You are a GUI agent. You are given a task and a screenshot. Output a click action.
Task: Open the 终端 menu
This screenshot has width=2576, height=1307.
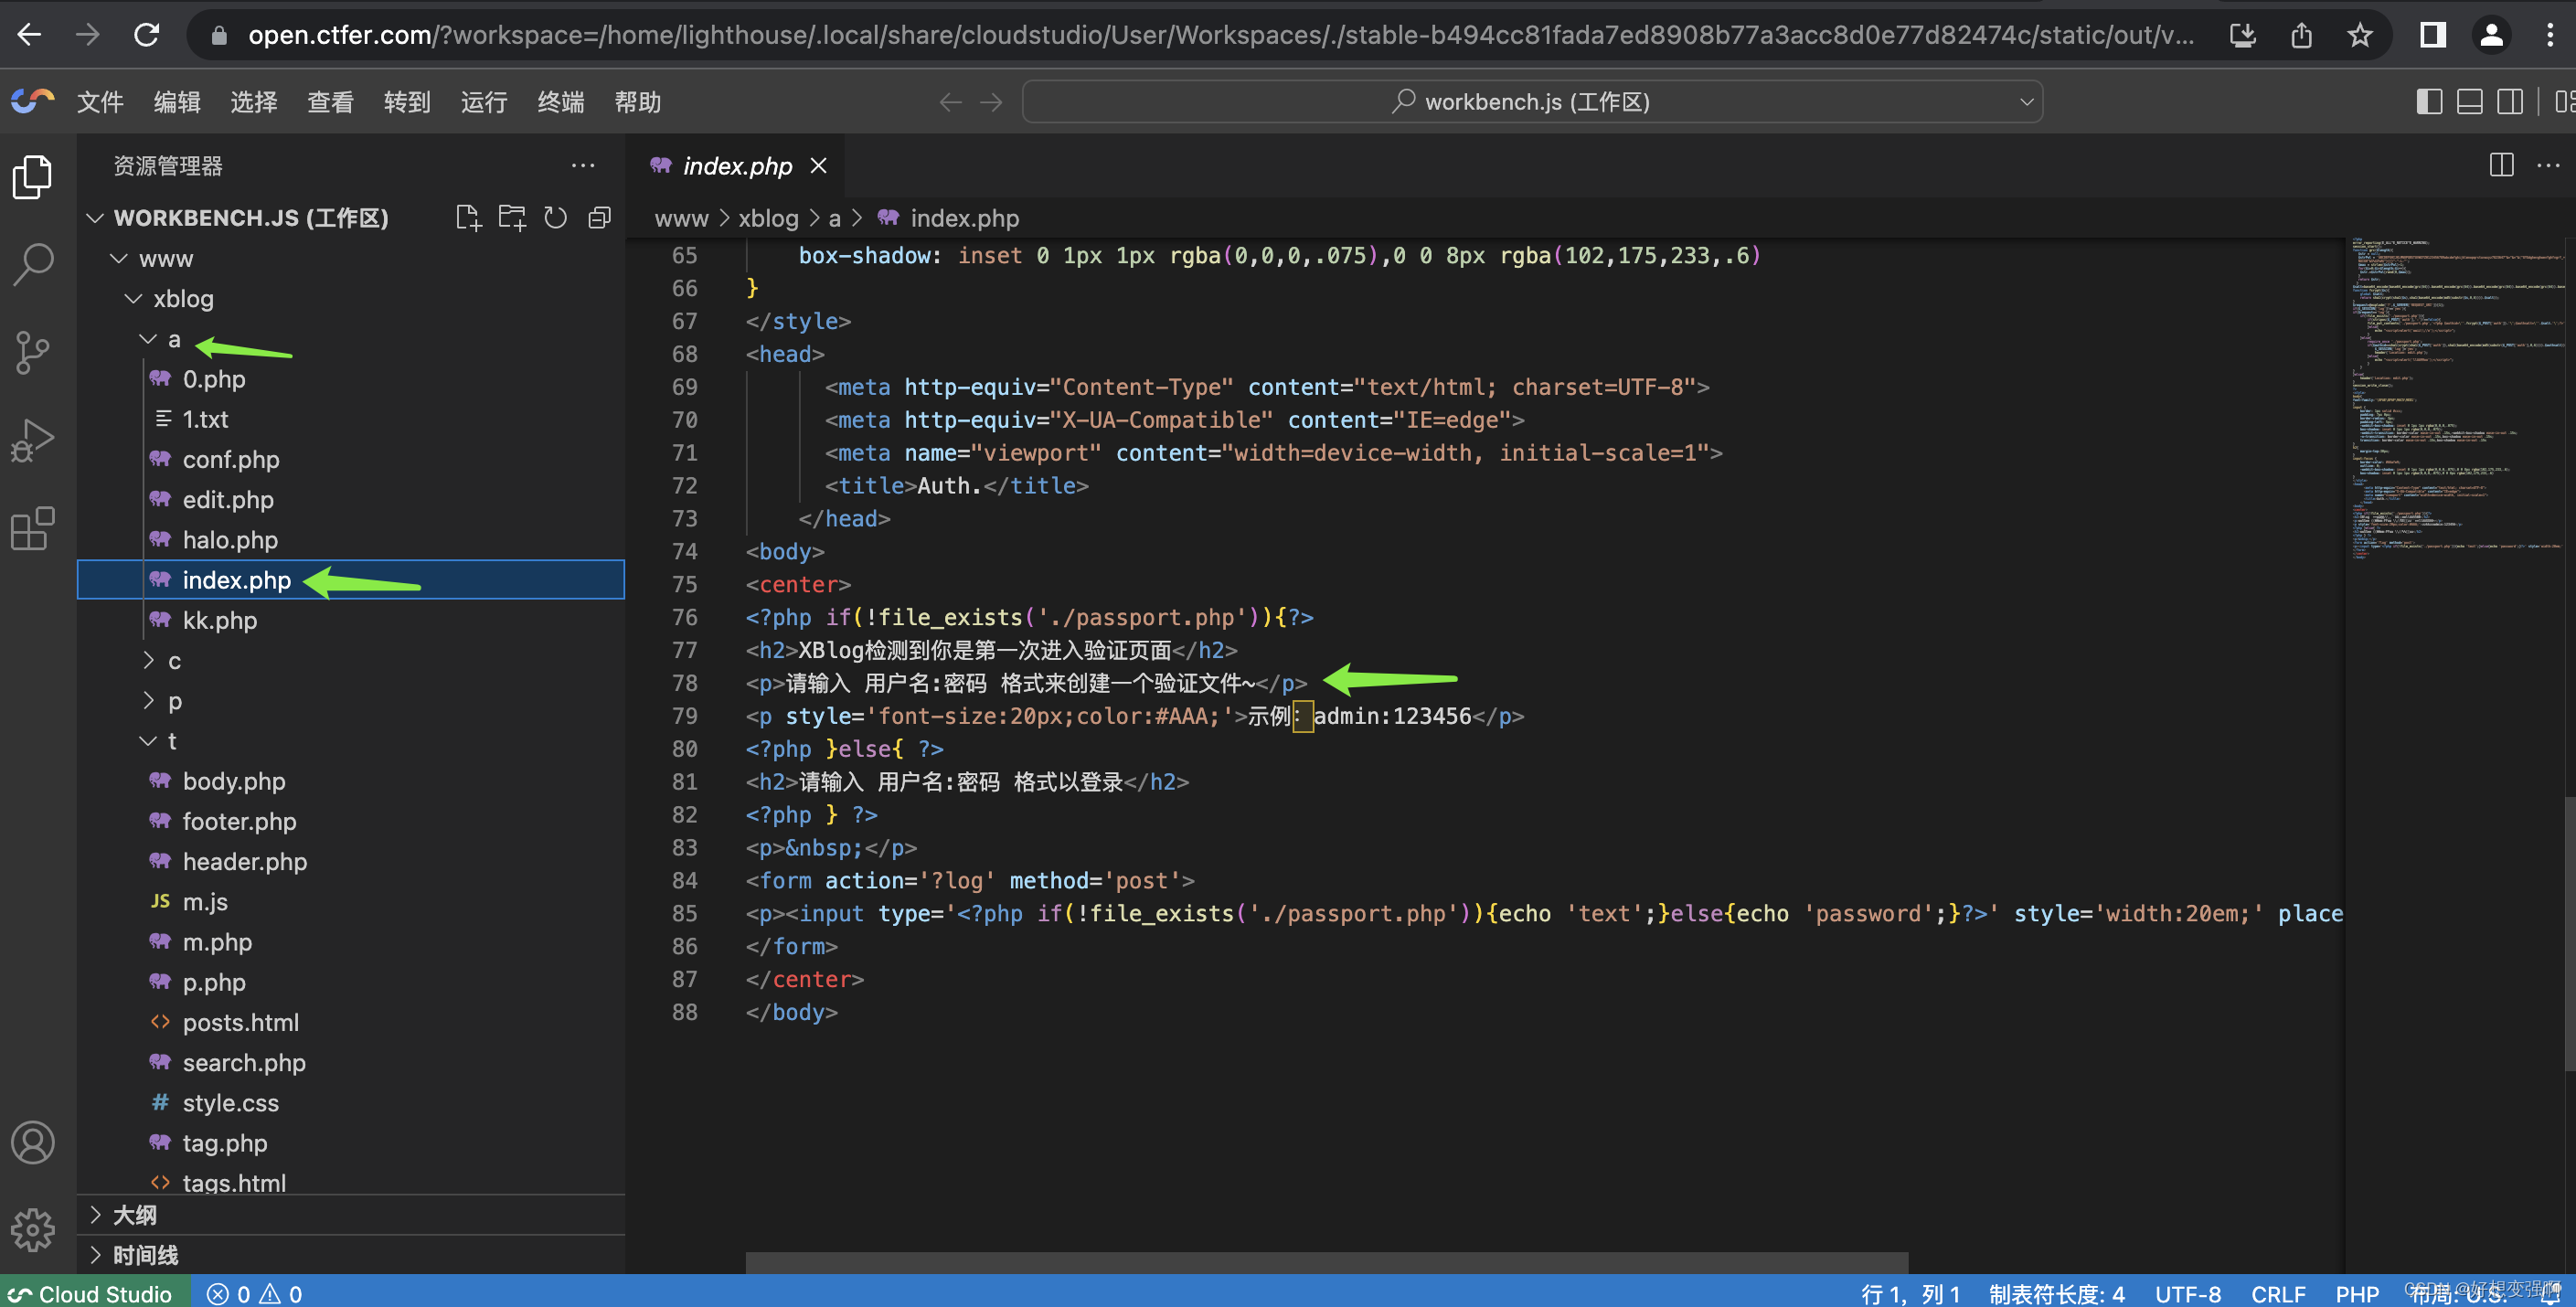[560, 102]
